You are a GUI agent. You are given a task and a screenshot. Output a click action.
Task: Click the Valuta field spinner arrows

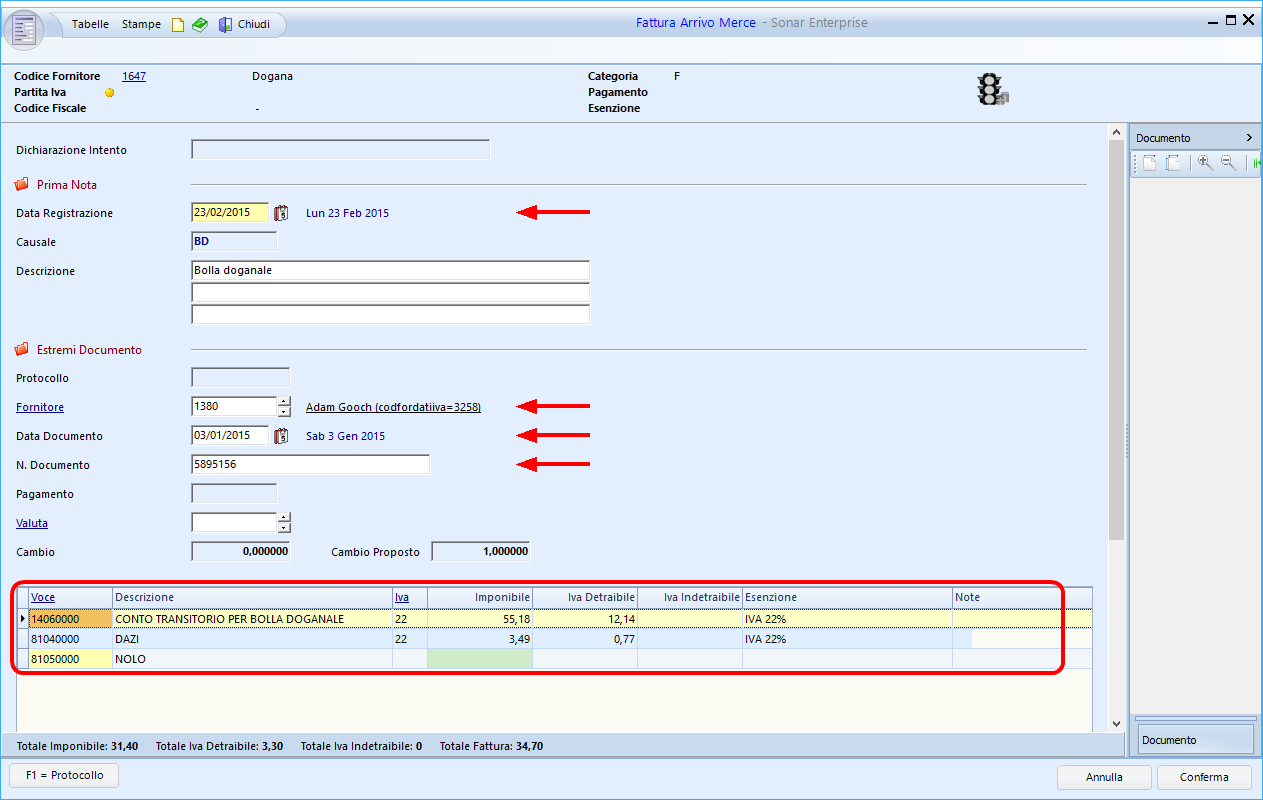coord(284,523)
